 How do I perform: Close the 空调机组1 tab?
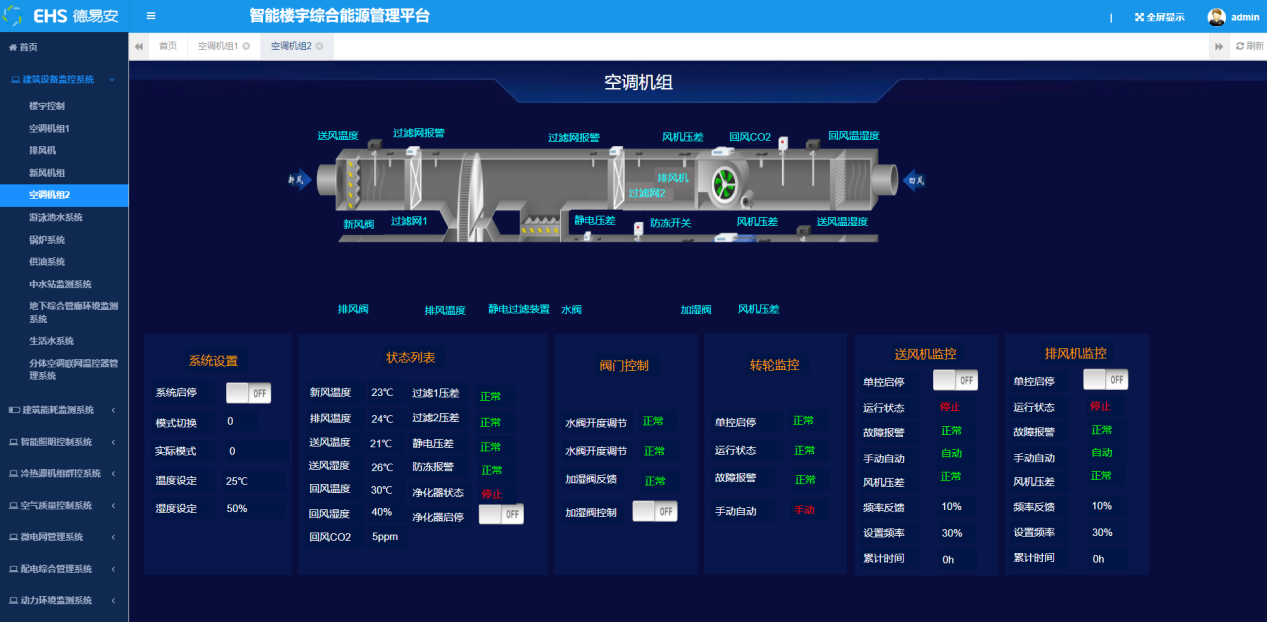tap(246, 46)
